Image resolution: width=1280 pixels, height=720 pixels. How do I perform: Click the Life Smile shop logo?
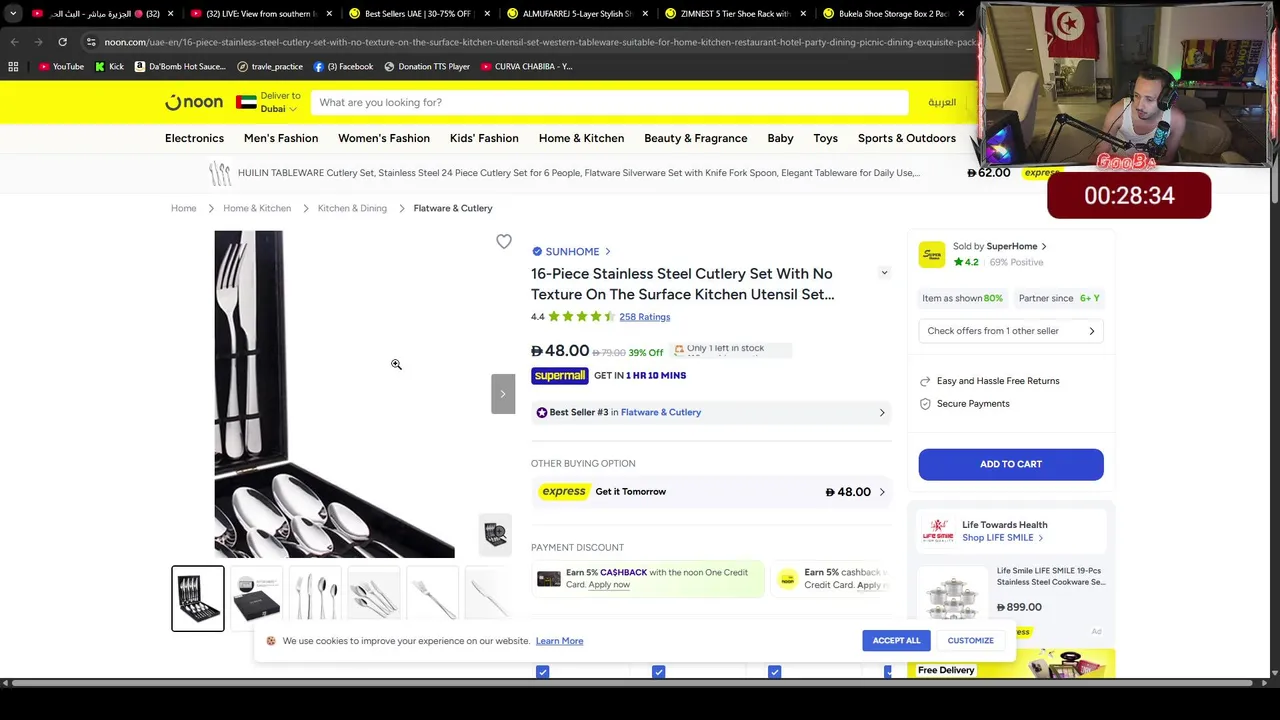[x=938, y=530]
